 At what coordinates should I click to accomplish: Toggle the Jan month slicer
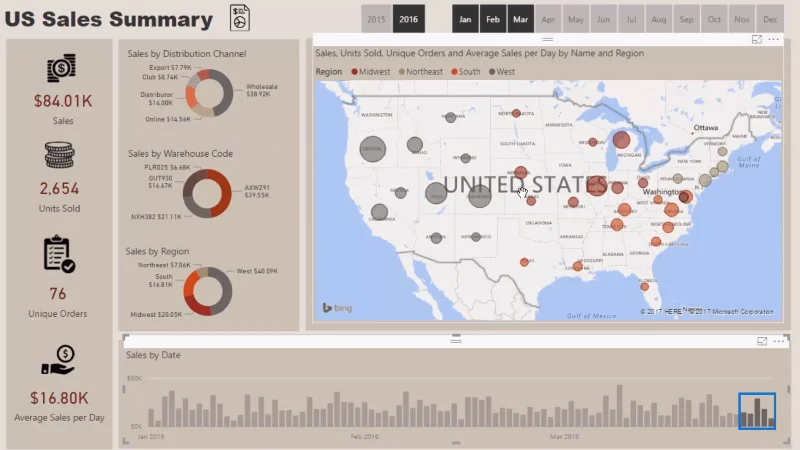[x=465, y=19]
